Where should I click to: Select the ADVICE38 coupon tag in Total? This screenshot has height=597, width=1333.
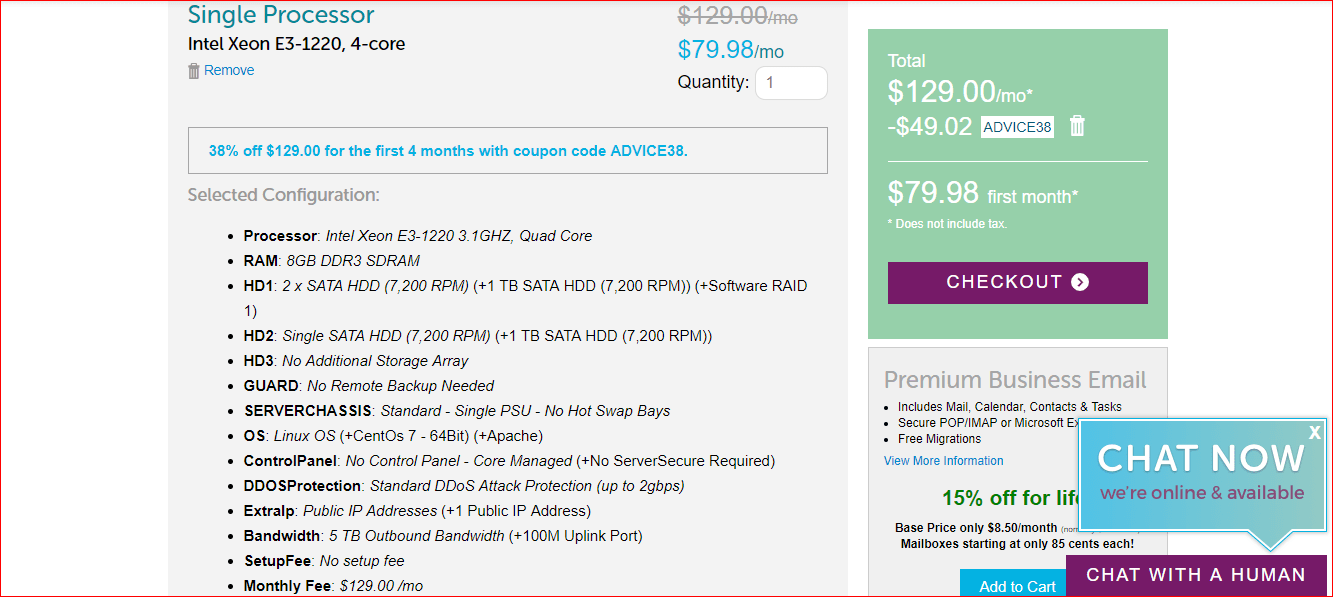pyautogui.click(x=1017, y=127)
